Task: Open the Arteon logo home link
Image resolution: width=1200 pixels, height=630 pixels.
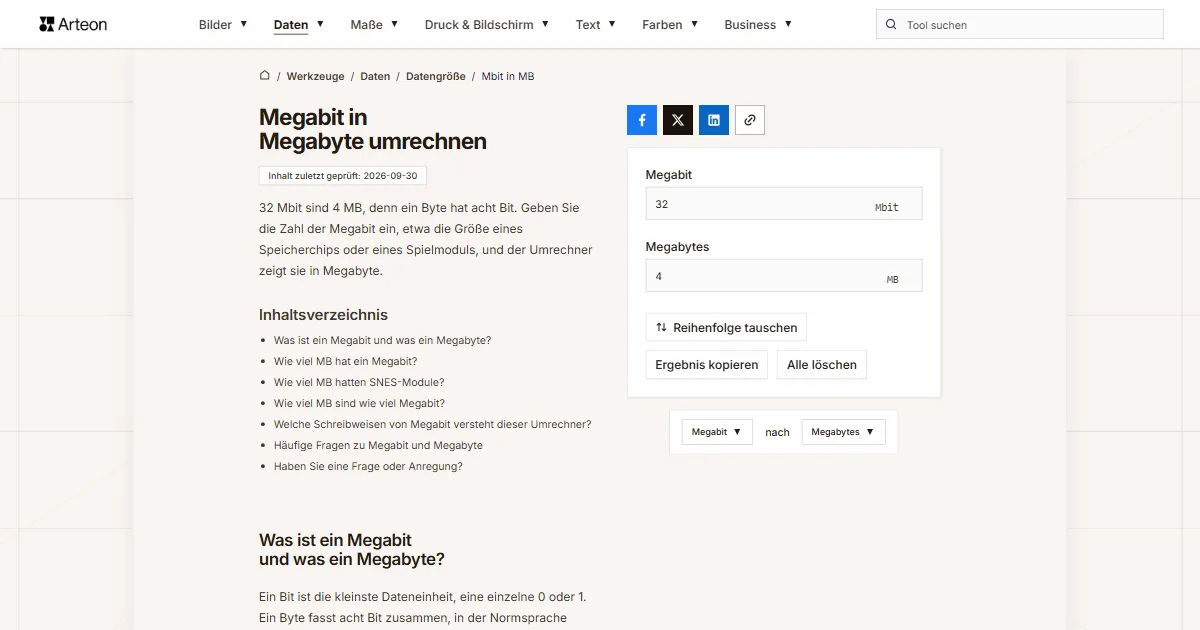Action: coord(73,24)
